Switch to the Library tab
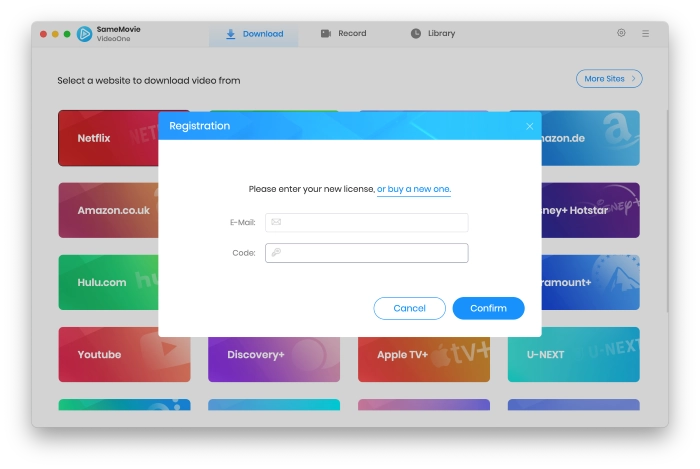Viewport: 700px width, 469px height. (x=433, y=33)
